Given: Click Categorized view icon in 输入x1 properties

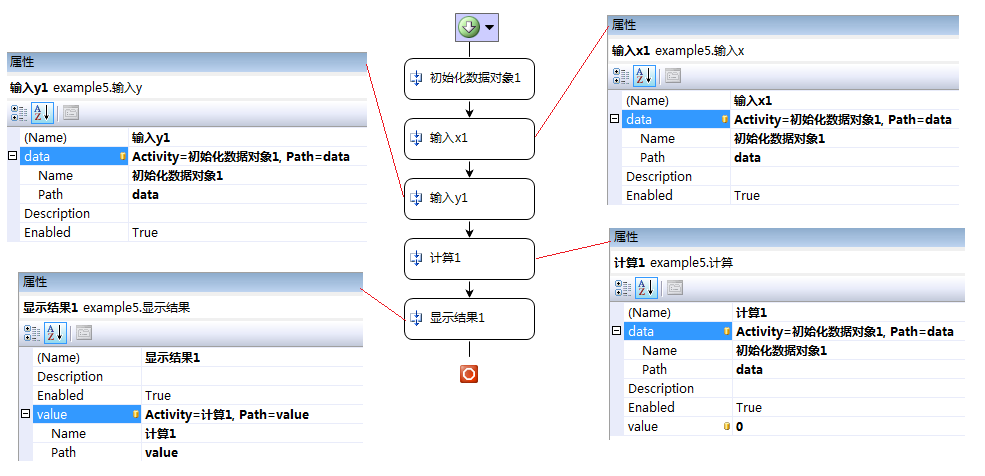Looking at the screenshot, I should (621, 76).
